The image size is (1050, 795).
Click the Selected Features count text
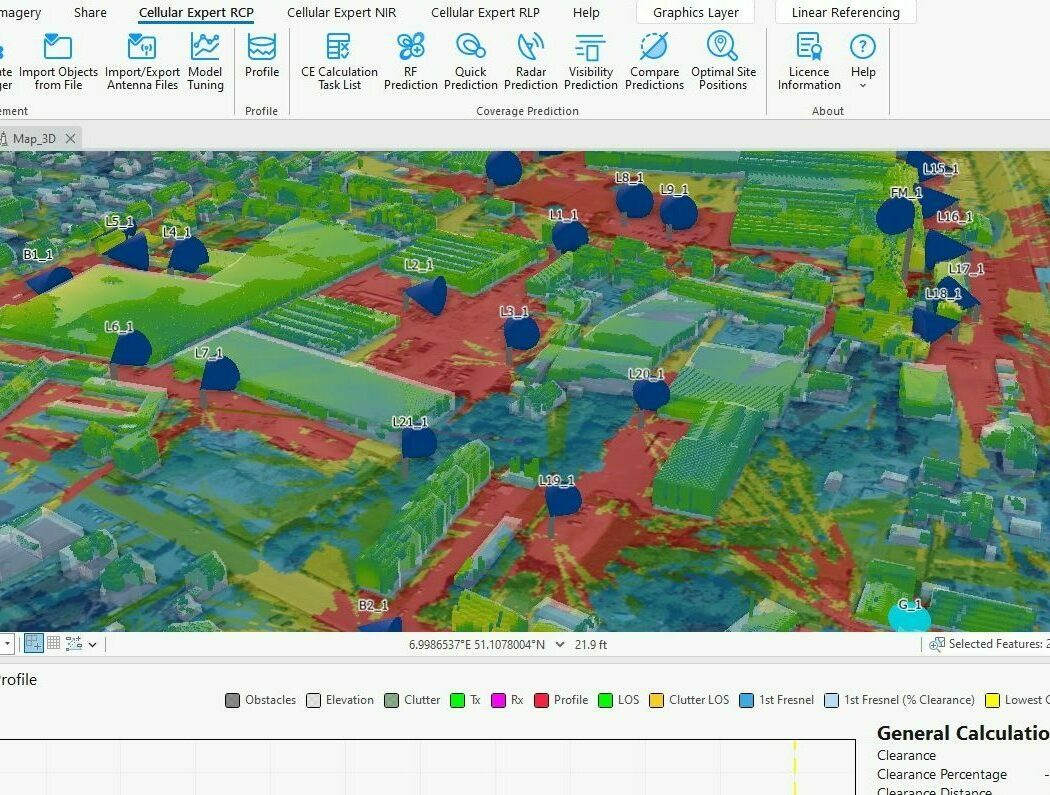(x=998, y=644)
